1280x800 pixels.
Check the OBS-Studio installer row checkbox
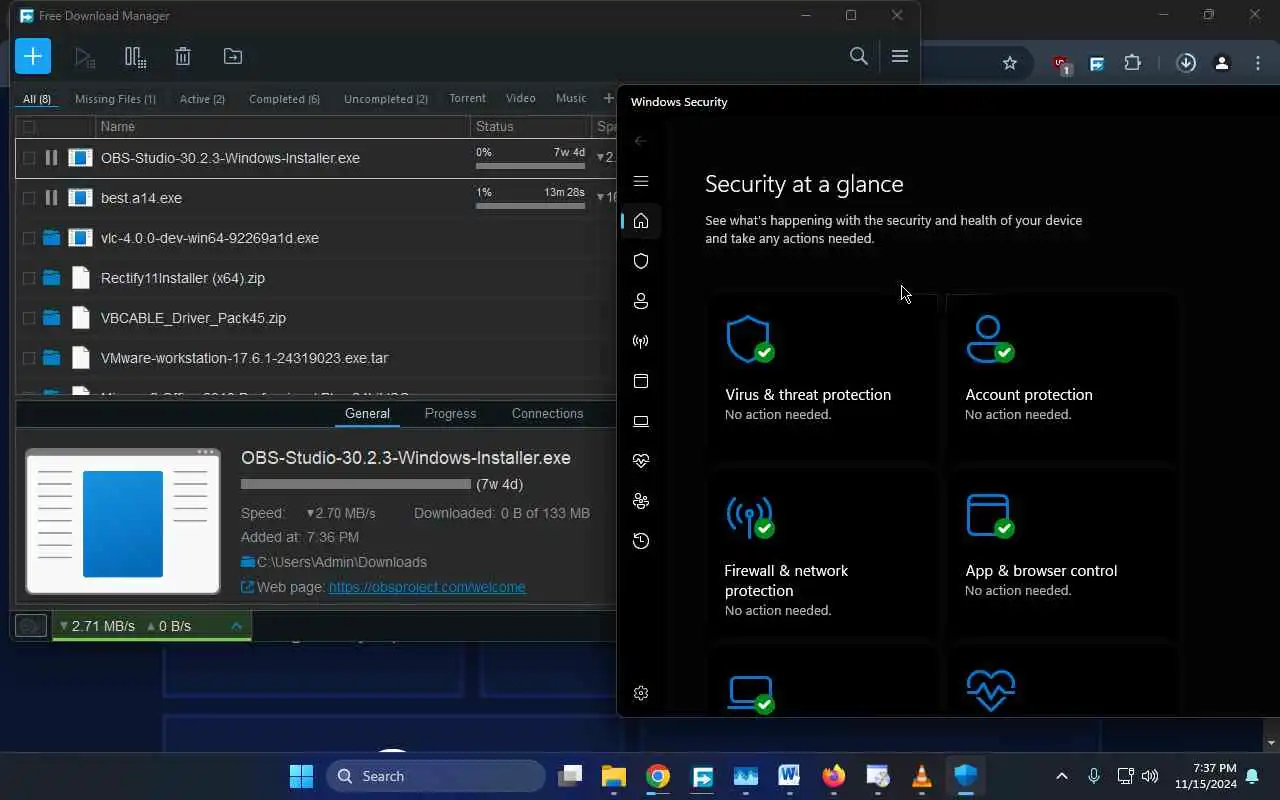point(29,158)
